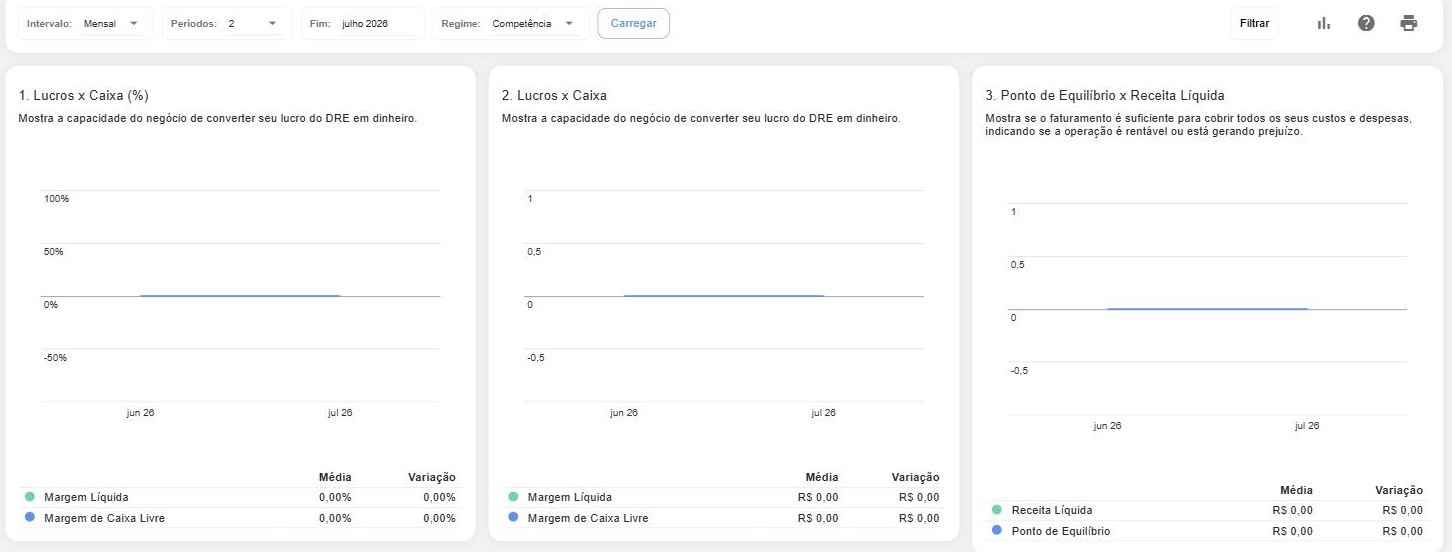Select title '1. Lucros x Caixa (%)'
Image resolution: width=1452 pixels, height=552 pixels.
pyautogui.click(x=84, y=96)
